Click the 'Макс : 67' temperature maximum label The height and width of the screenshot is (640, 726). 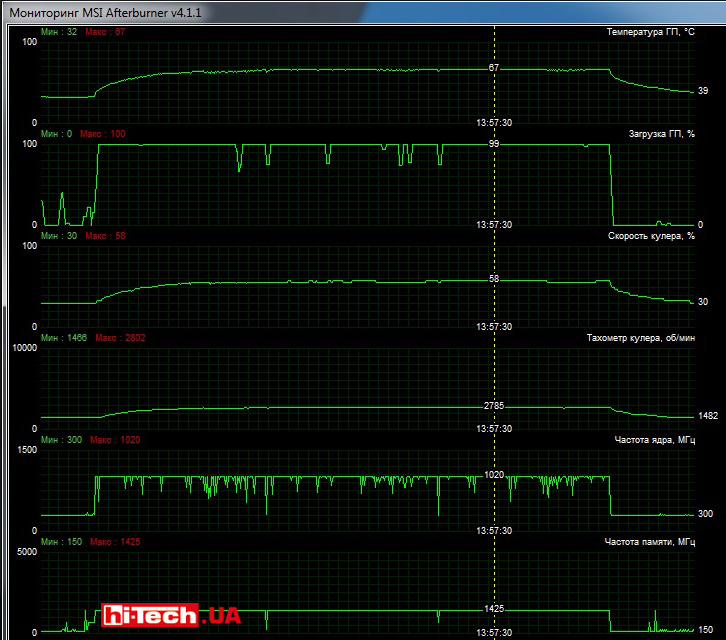[x=106, y=32]
